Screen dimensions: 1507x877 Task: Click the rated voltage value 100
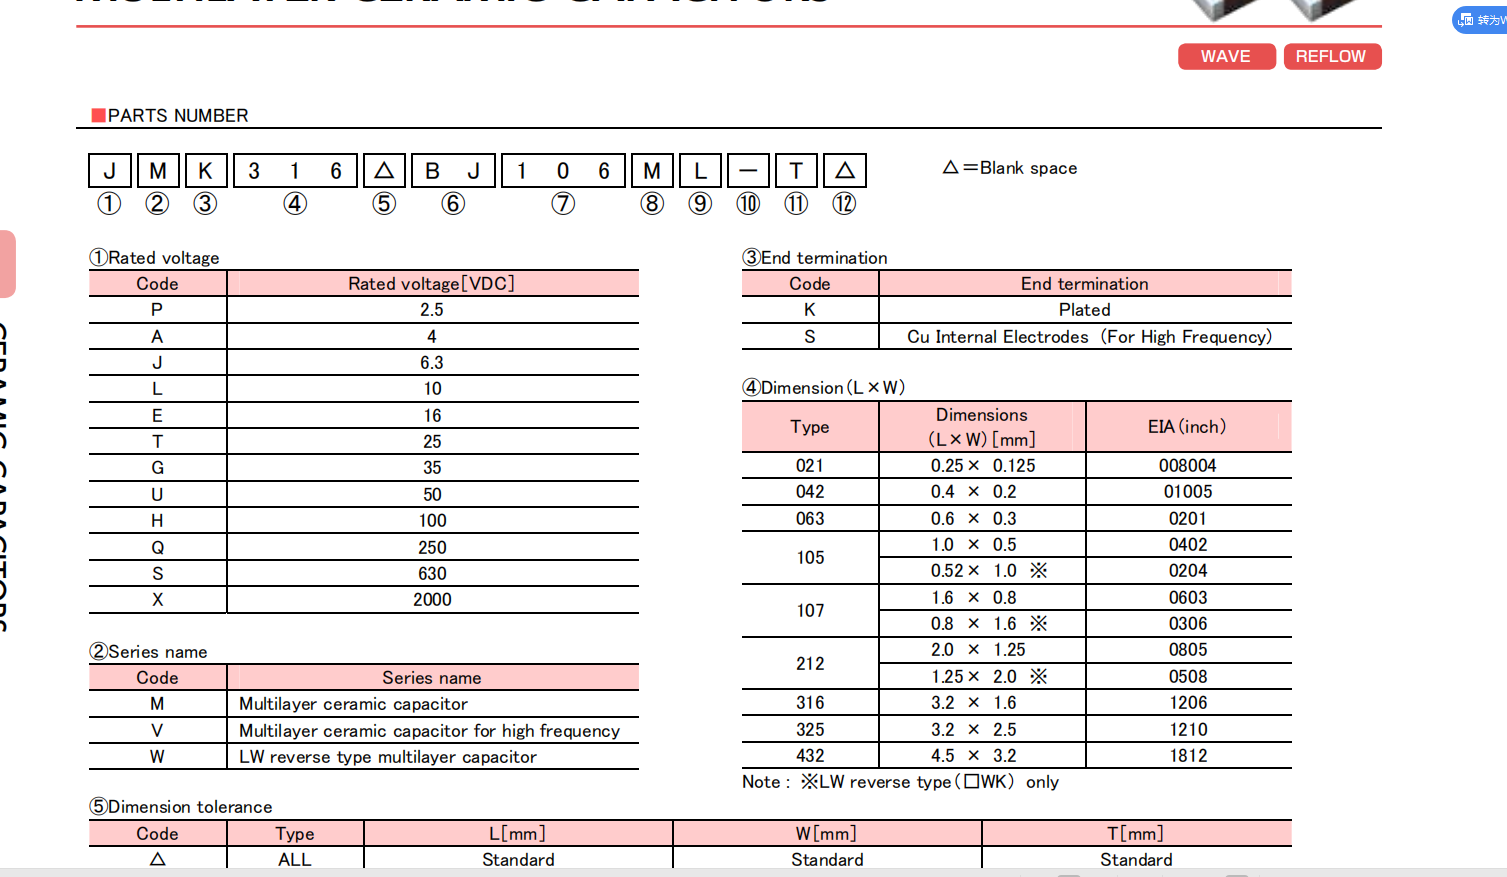[432, 521]
